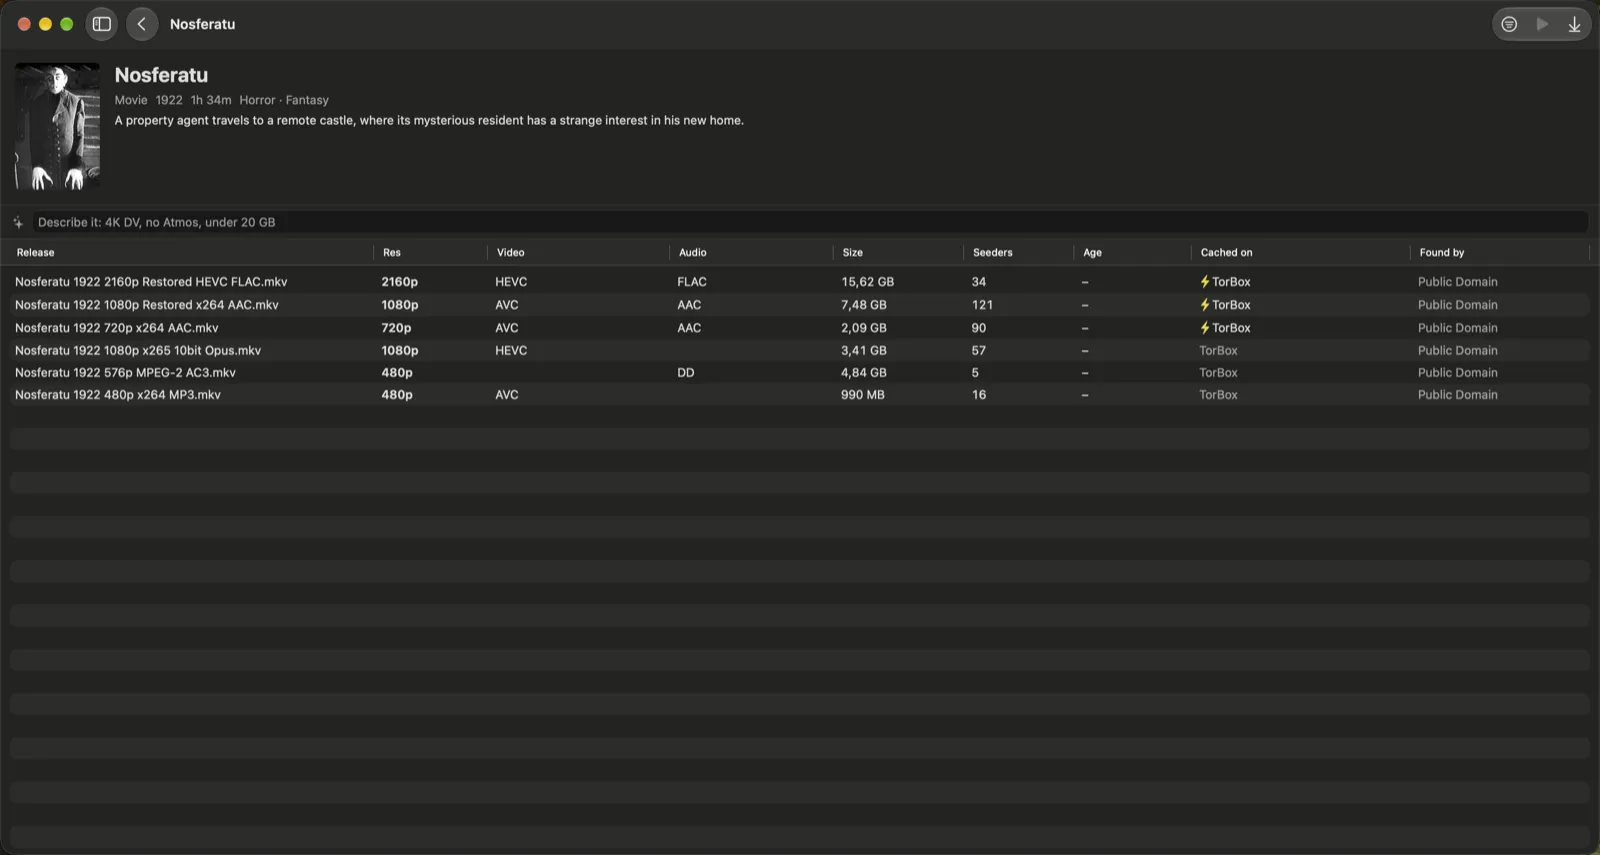This screenshot has width=1600, height=855.
Task: Click the lightning TorBox badge on the 1080p Restored row
Action: coord(1225,305)
